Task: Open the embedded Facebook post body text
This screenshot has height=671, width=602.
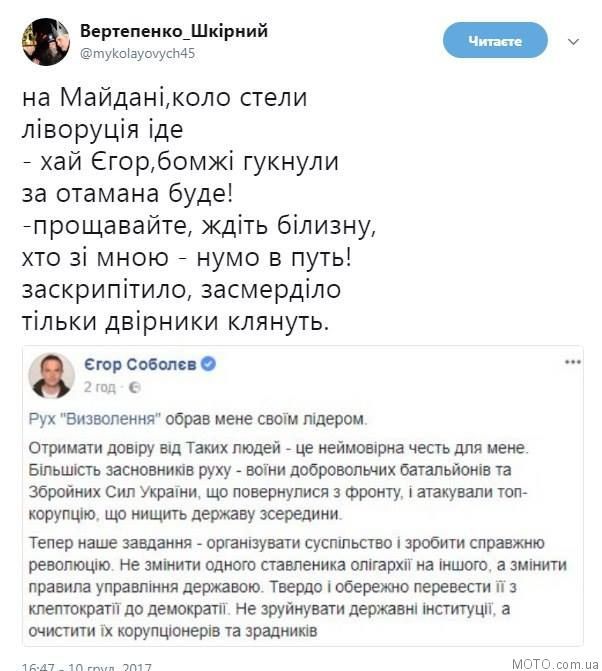Action: click(298, 525)
